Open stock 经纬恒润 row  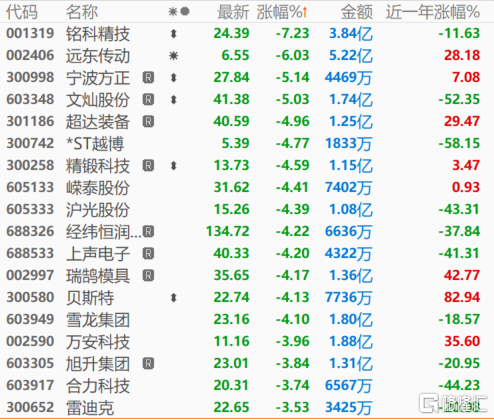(247, 231)
